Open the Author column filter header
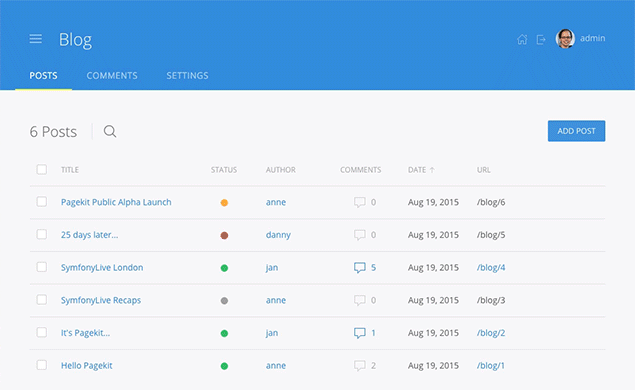Viewport: 635px width, 390px height. coord(281,170)
